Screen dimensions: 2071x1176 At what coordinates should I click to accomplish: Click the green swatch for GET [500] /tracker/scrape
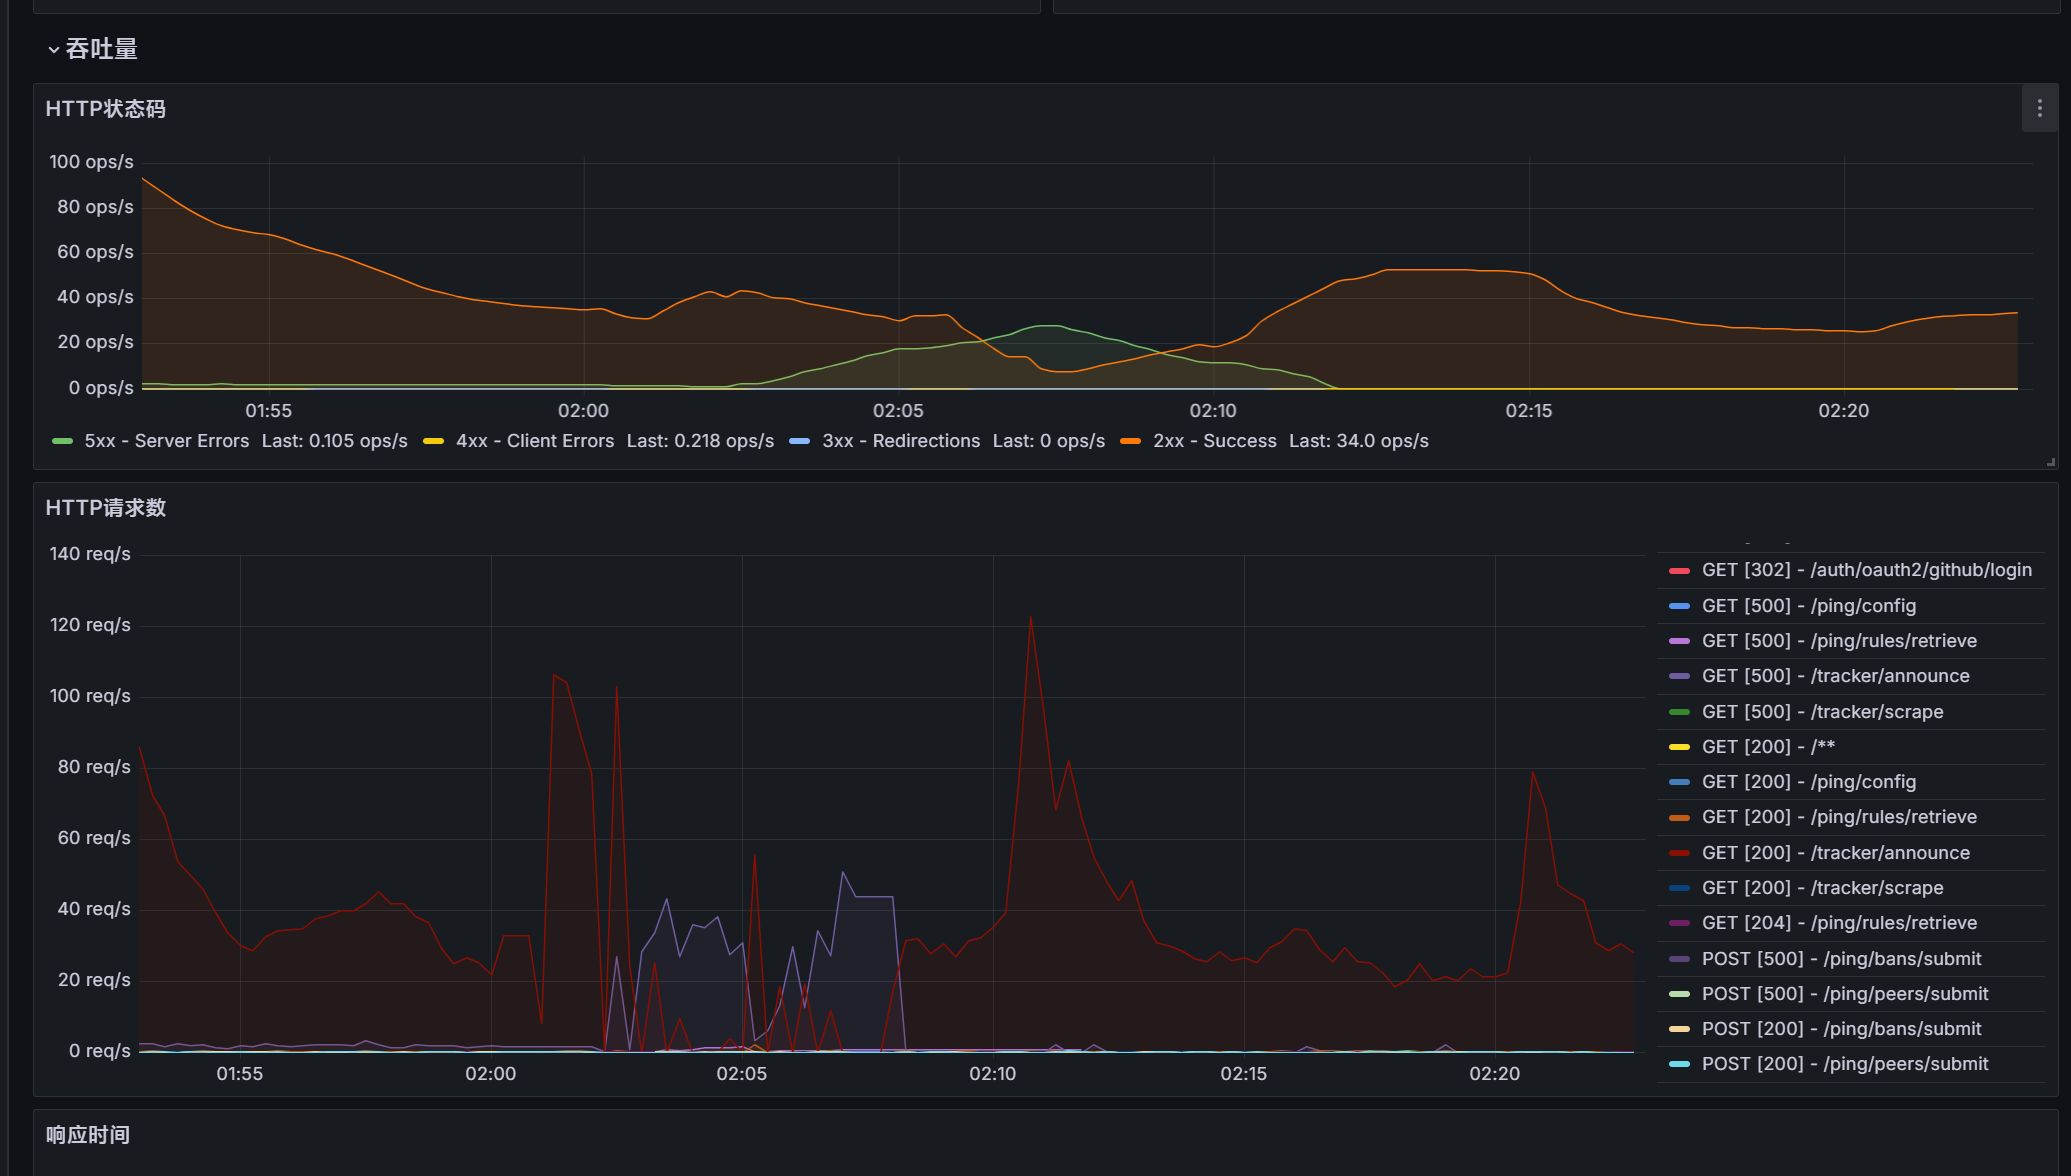click(1679, 712)
